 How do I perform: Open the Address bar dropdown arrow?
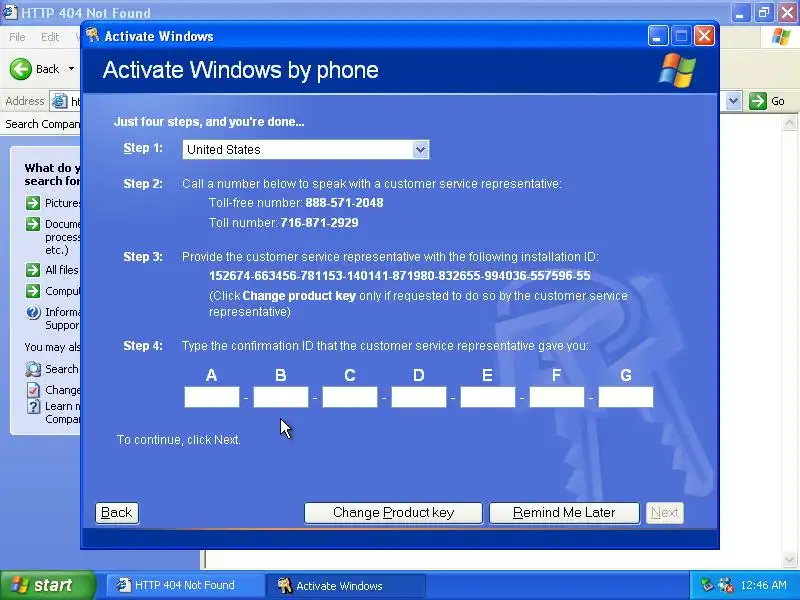734,101
